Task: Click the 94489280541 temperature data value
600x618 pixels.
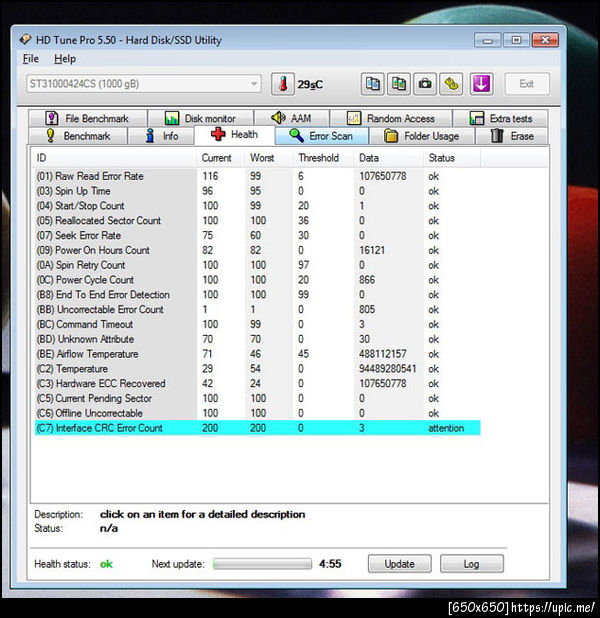Action: (388, 369)
